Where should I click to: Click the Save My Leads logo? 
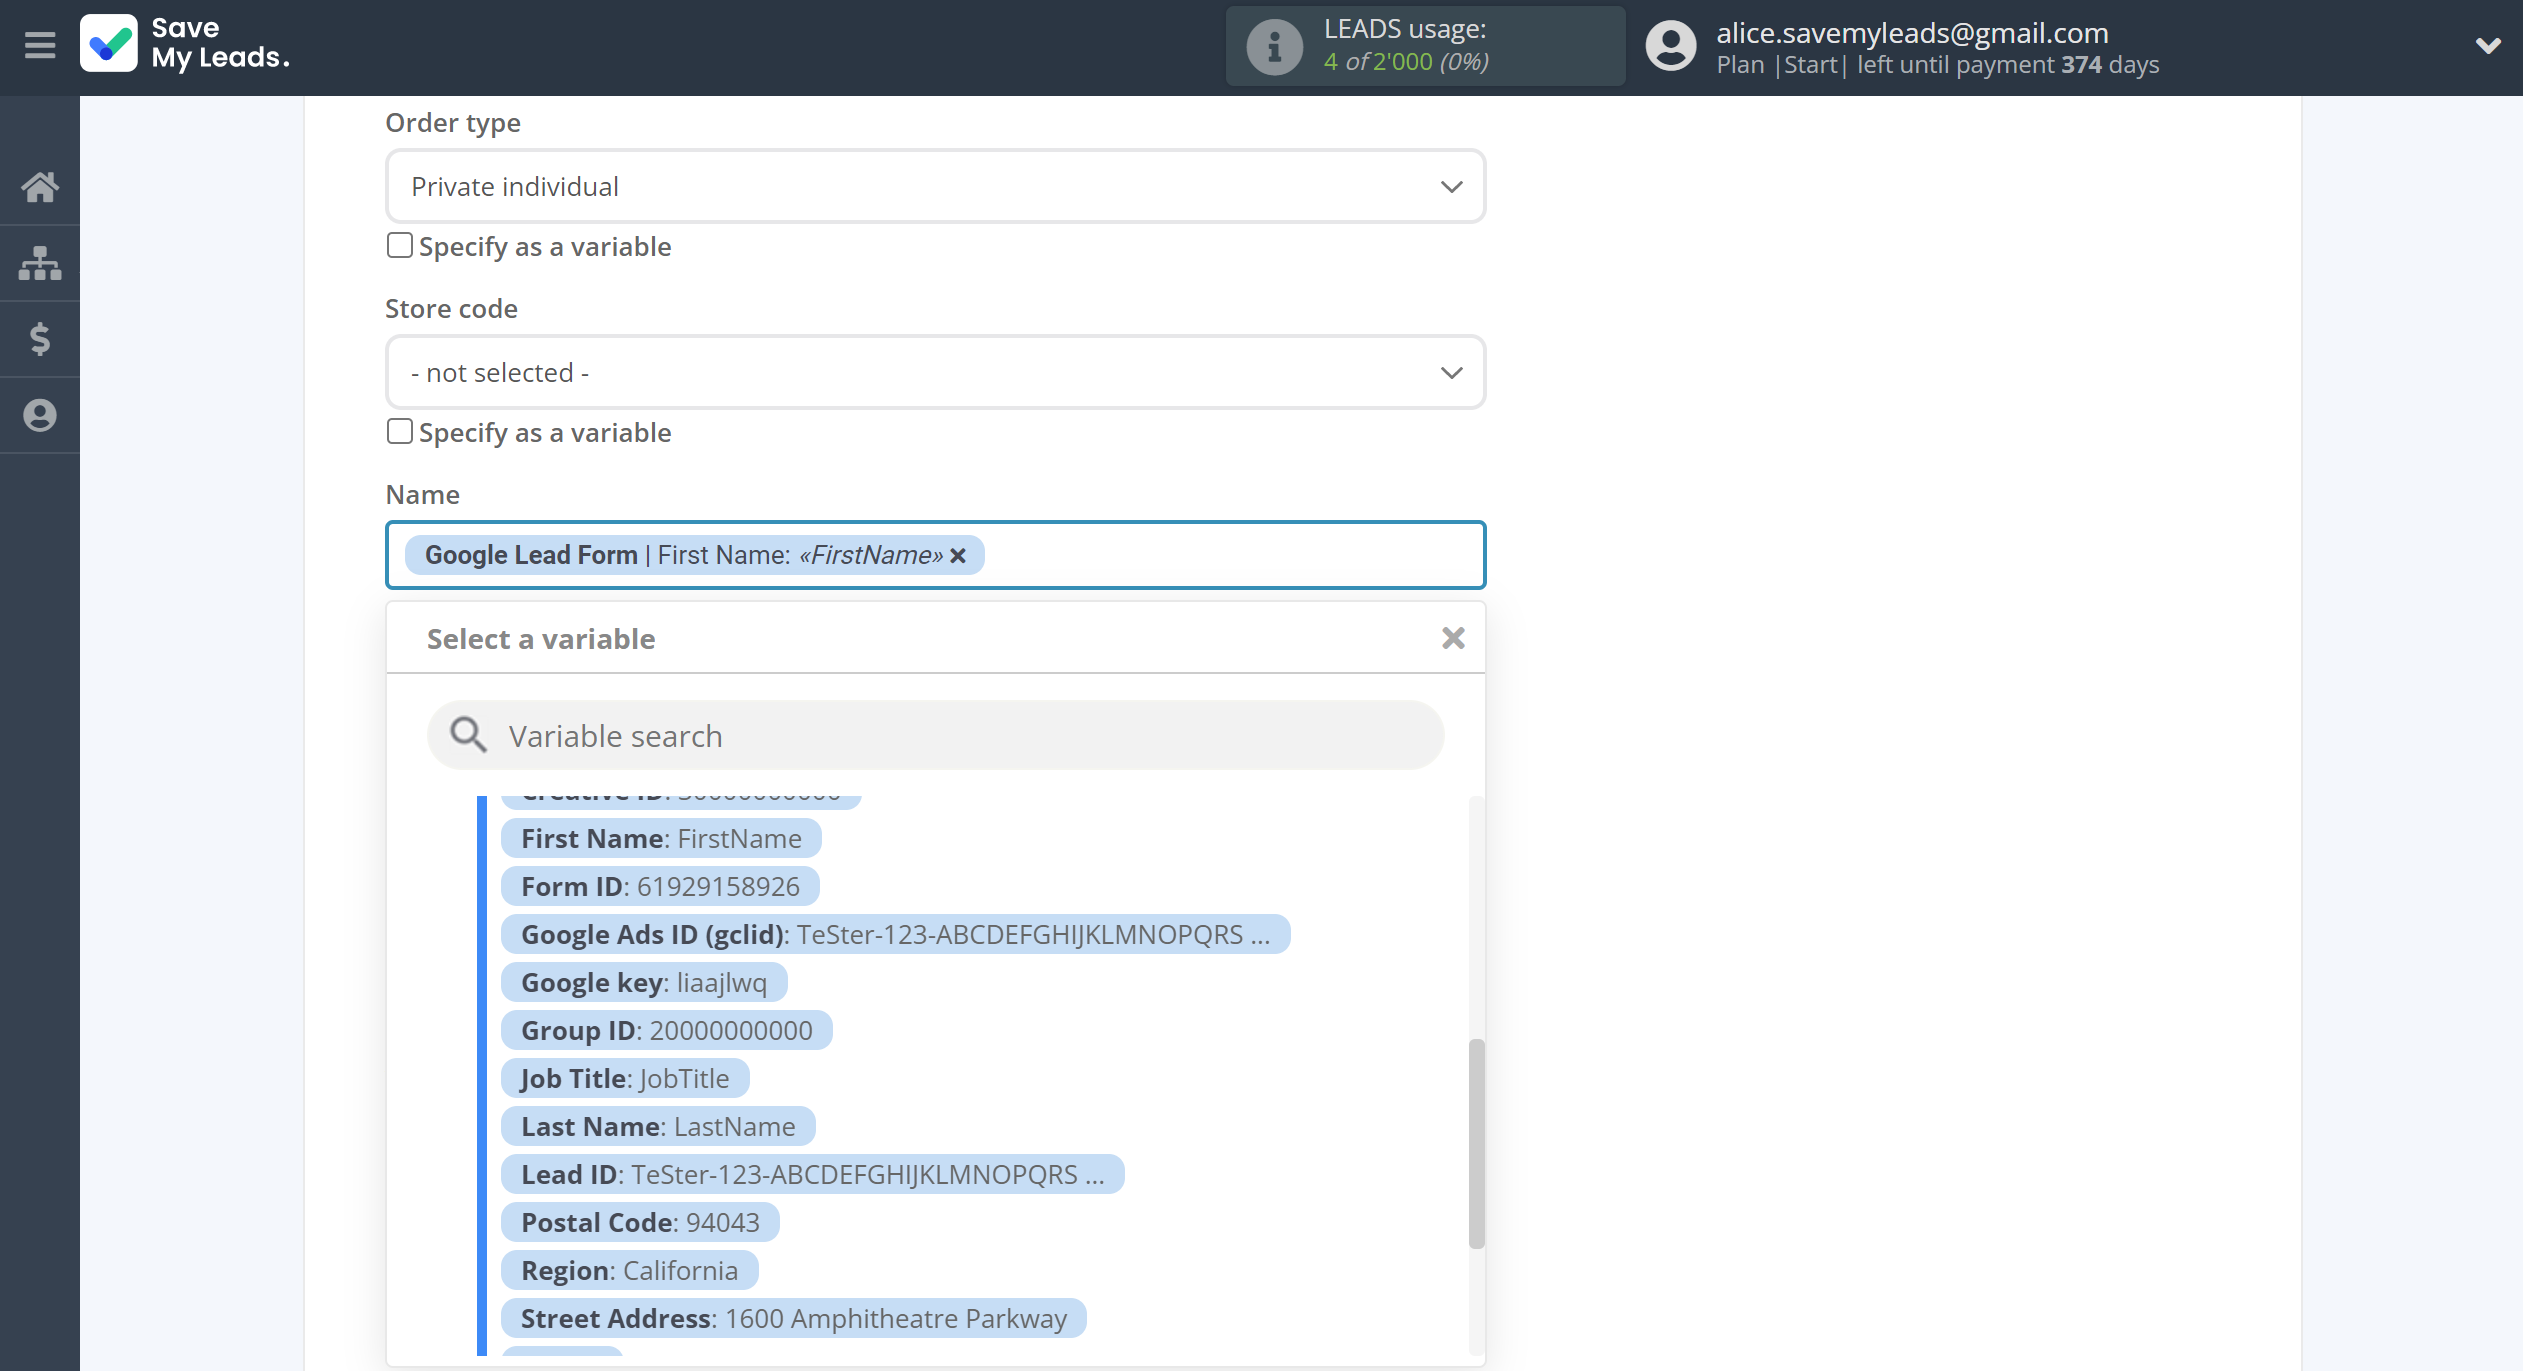(186, 44)
